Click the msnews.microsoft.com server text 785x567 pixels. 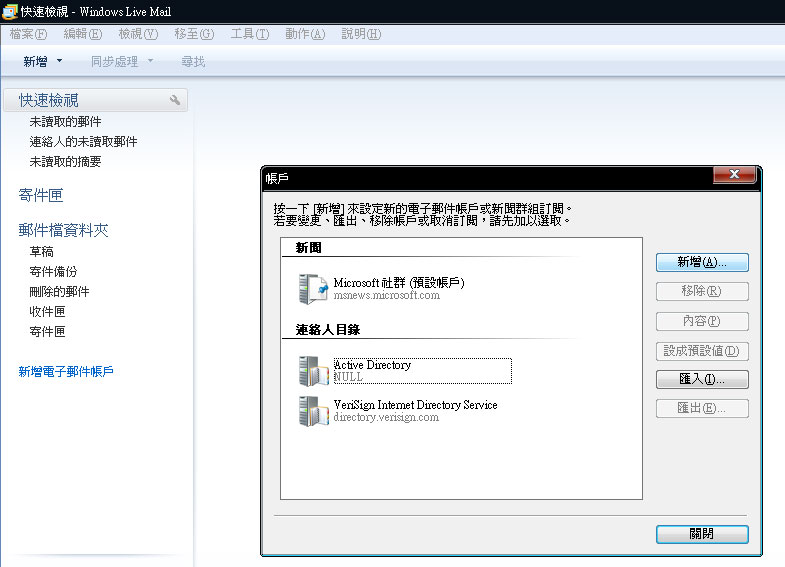tap(386, 295)
